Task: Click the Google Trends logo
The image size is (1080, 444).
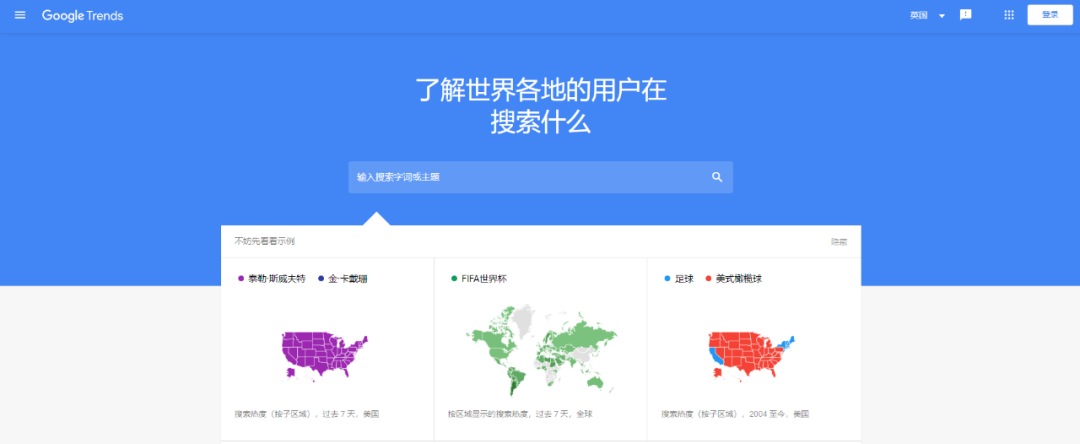Action: [83, 15]
